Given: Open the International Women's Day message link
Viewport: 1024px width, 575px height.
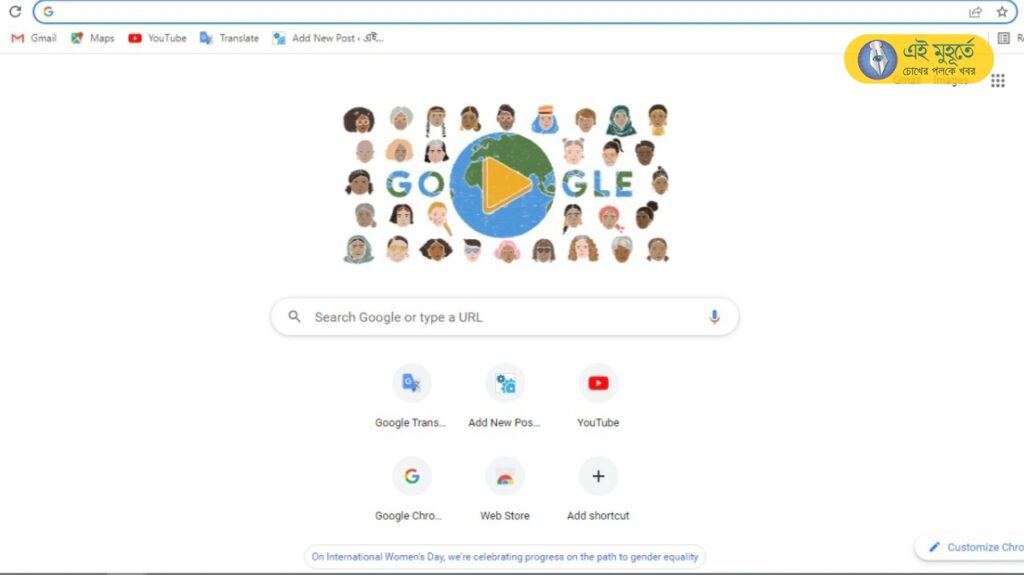Looking at the screenshot, I should tap(505, 557).
